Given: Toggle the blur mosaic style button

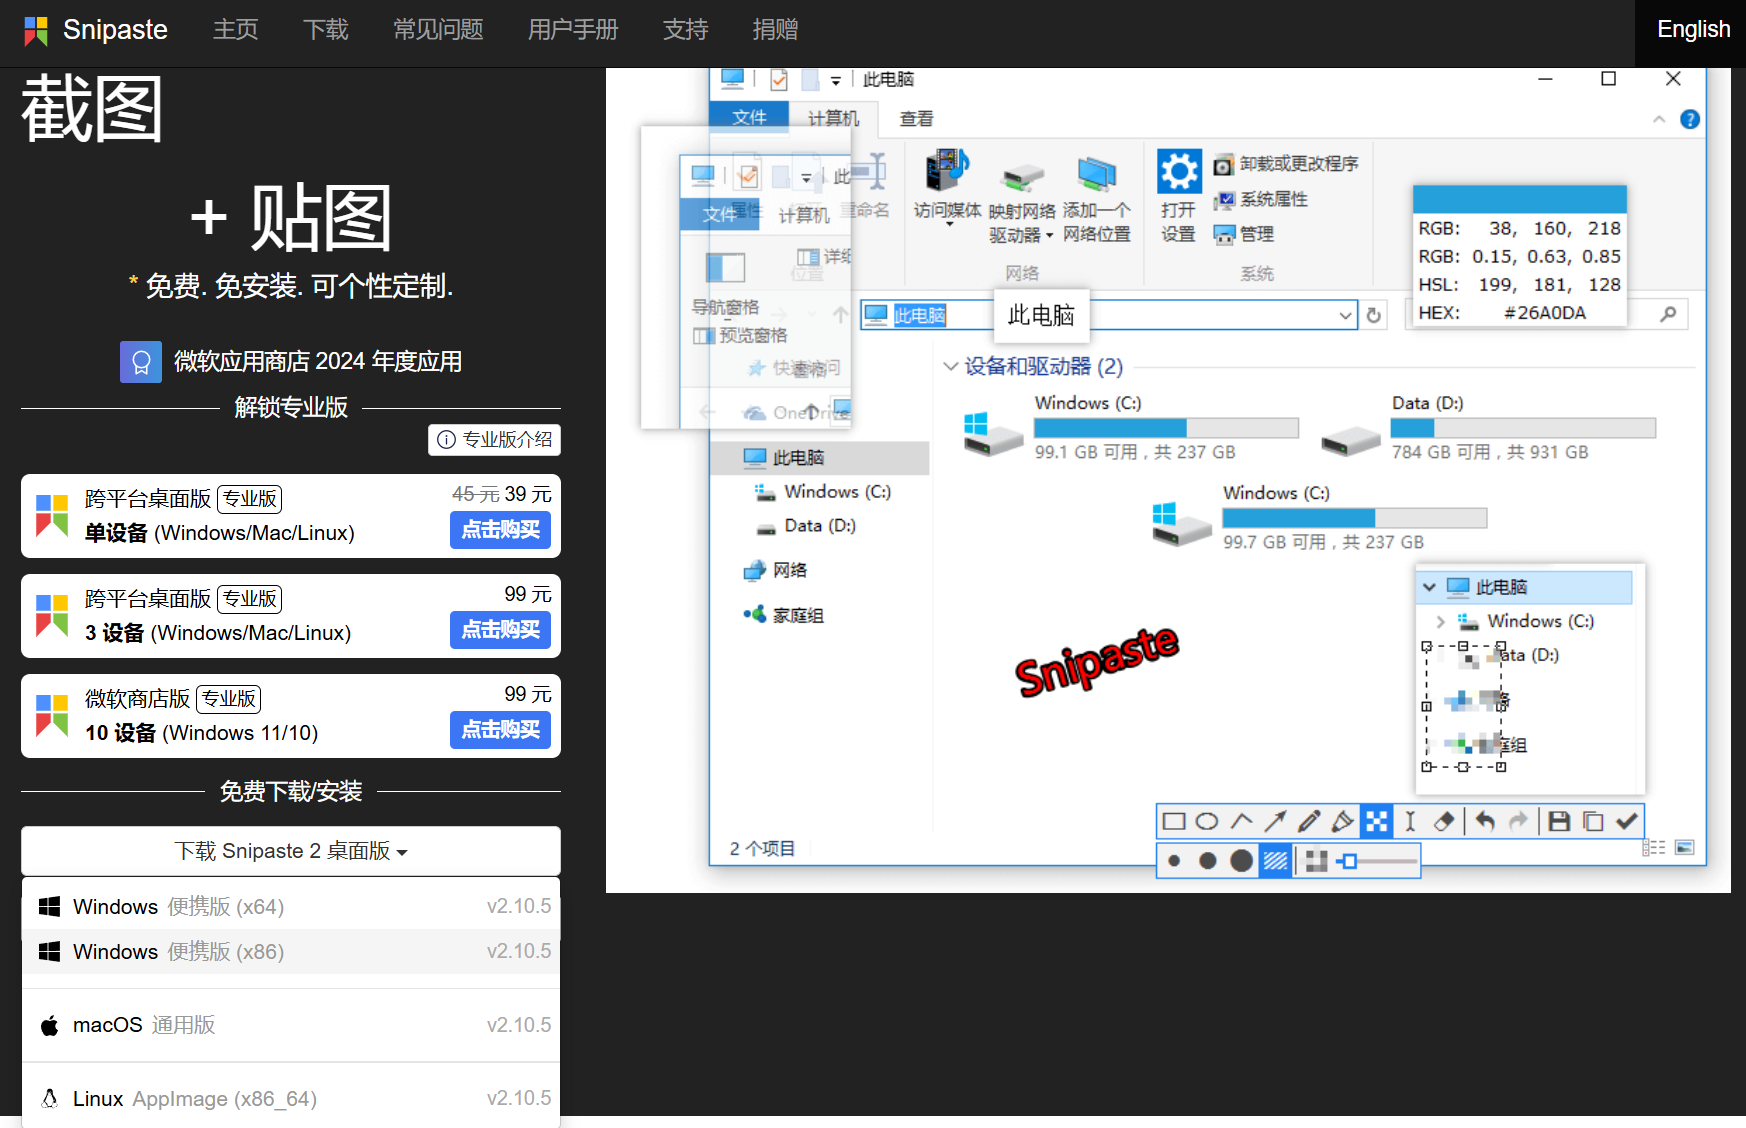Looking at the screenshot, I should pyautogui.click(x=1317, y=861).
